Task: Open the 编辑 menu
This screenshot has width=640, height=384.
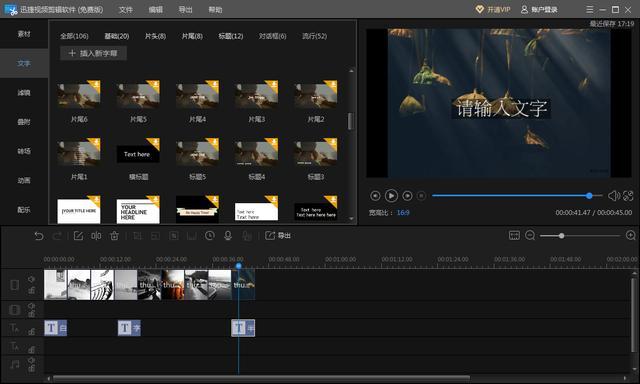Action: [156, 9]
